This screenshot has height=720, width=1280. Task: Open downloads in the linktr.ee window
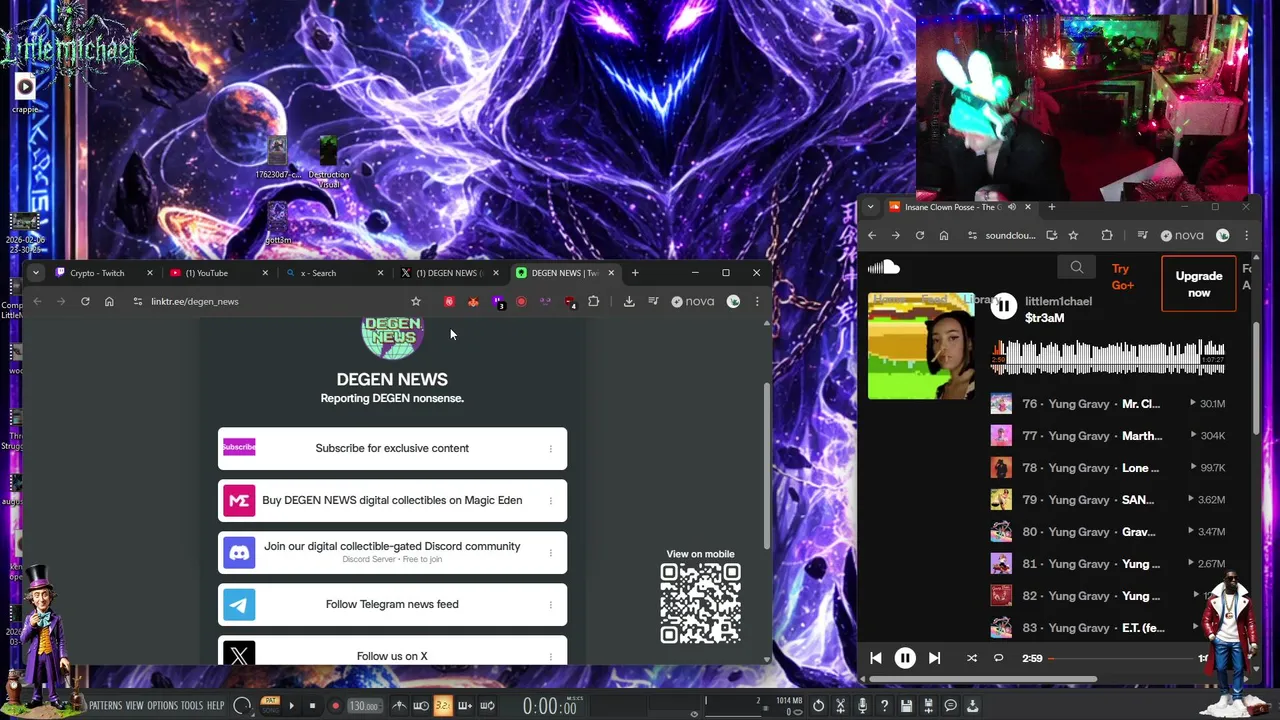click(629, 301)
